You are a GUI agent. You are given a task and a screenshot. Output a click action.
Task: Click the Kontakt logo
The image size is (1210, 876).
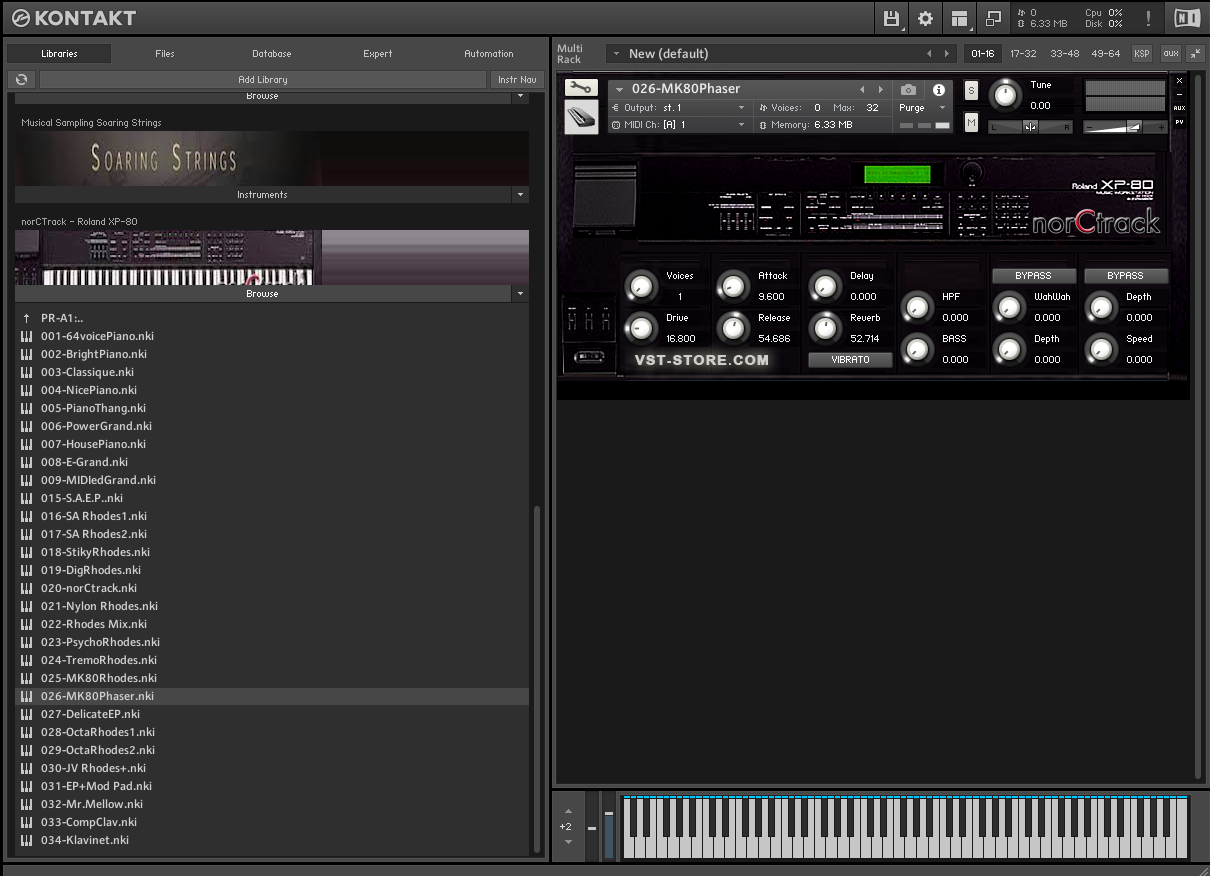[74, 18]
